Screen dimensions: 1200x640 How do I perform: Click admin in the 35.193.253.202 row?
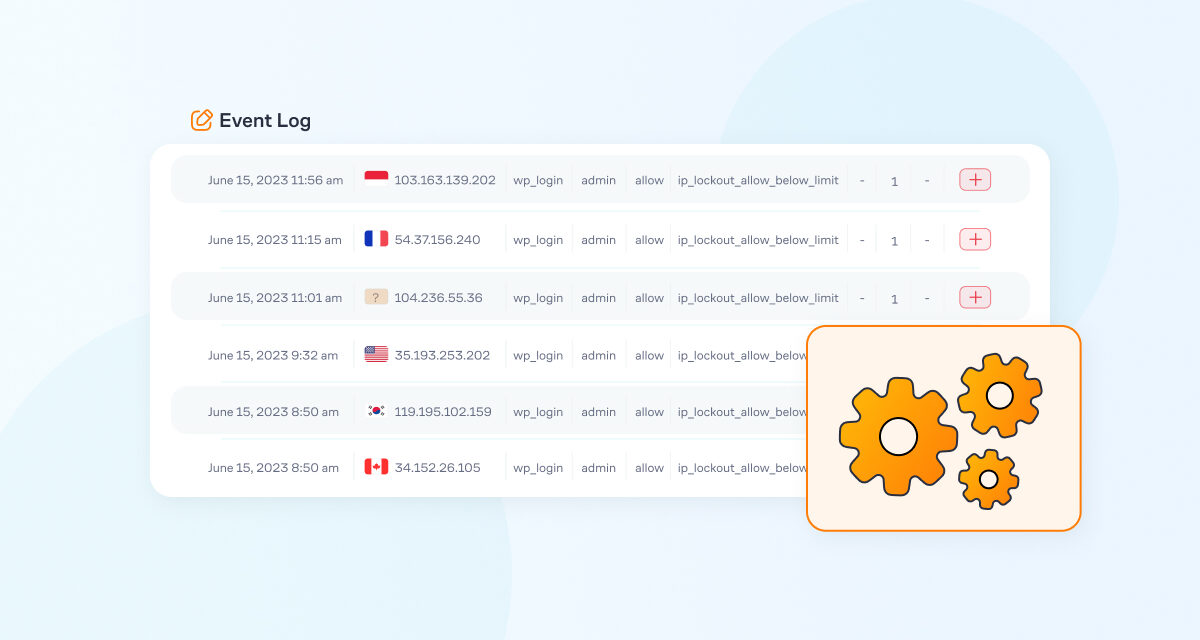click(599, 355)
